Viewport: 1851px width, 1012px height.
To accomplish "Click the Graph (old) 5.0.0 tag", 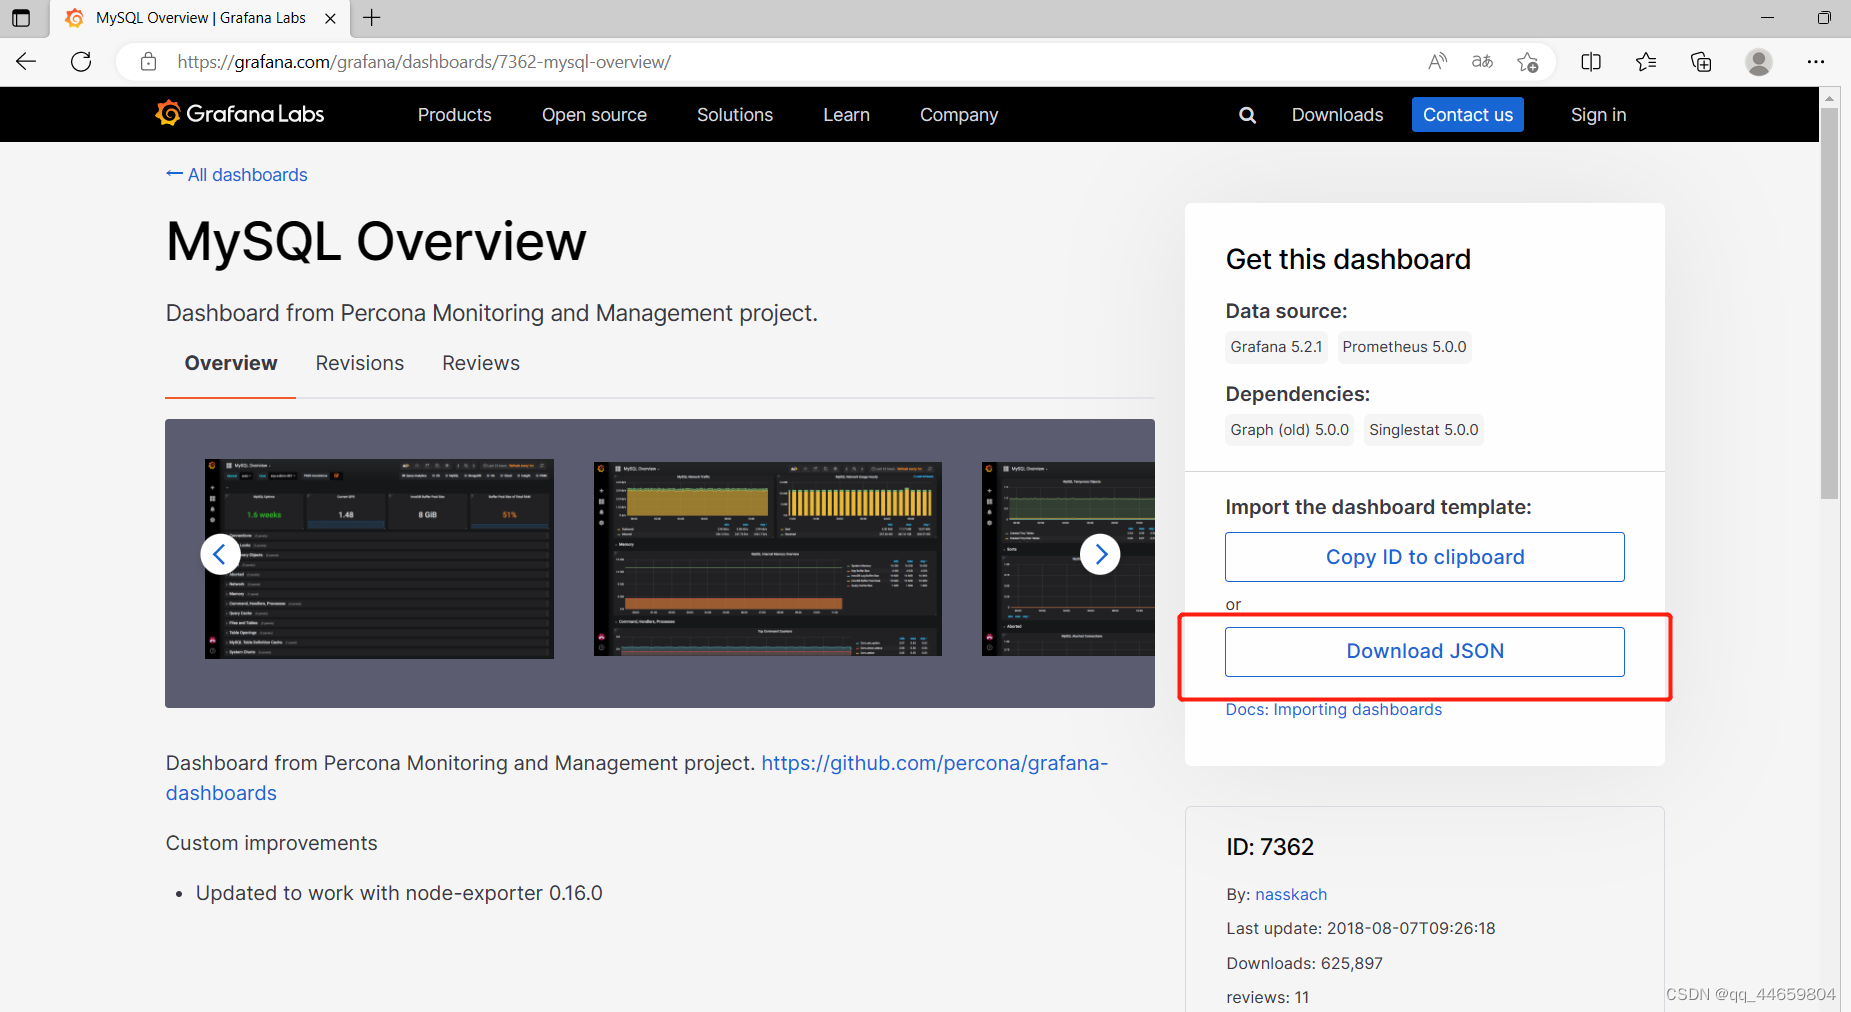I will point(1289,430).
